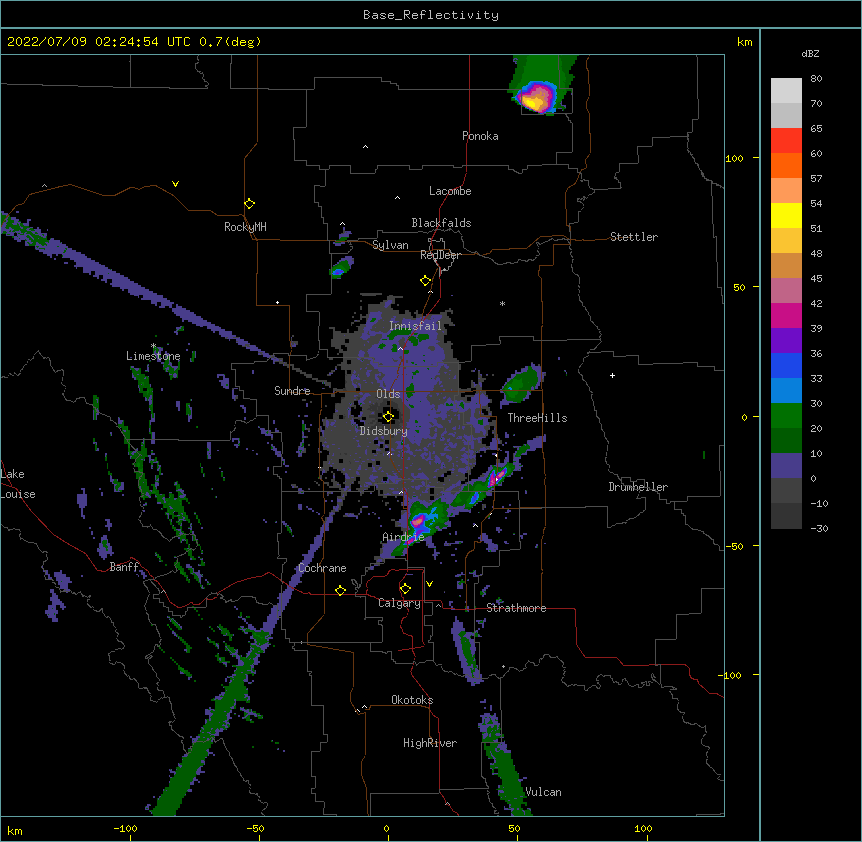Click the Airdrie label

pos(403,537)
